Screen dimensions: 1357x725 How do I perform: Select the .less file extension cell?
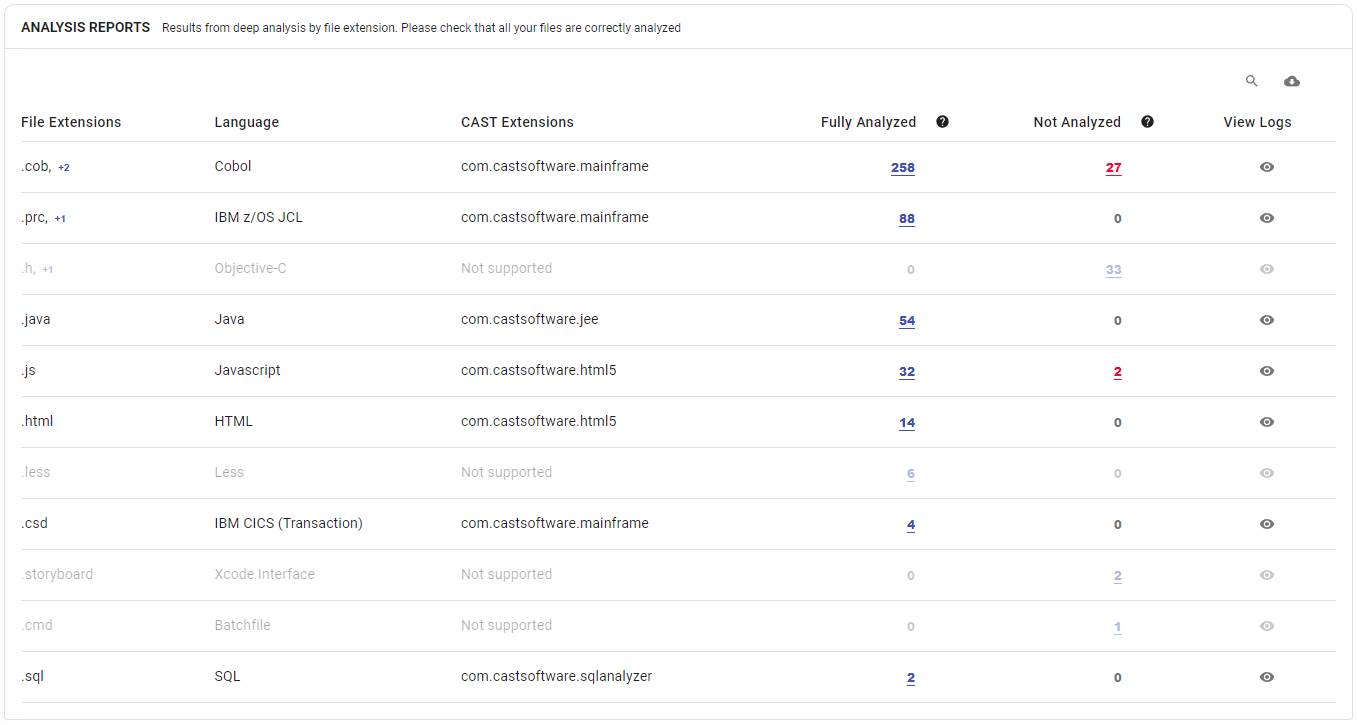tap(35, 472)
